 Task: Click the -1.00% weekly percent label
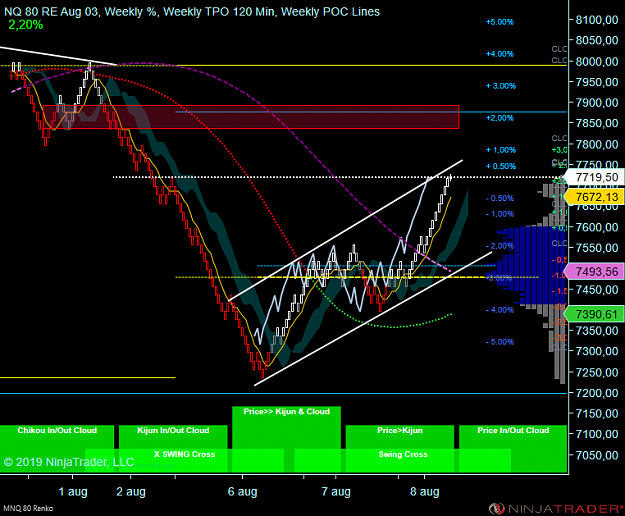tap(500, 214)
